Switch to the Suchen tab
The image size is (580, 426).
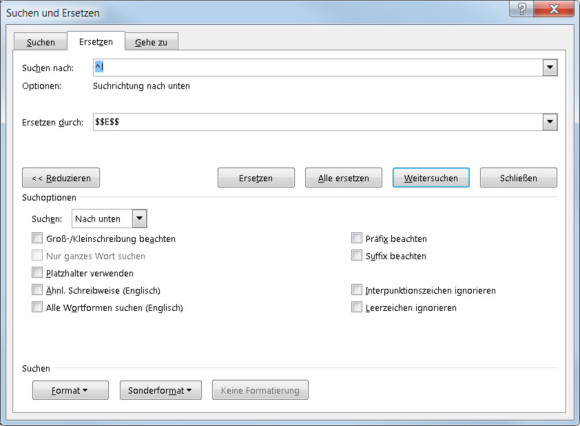41,42
